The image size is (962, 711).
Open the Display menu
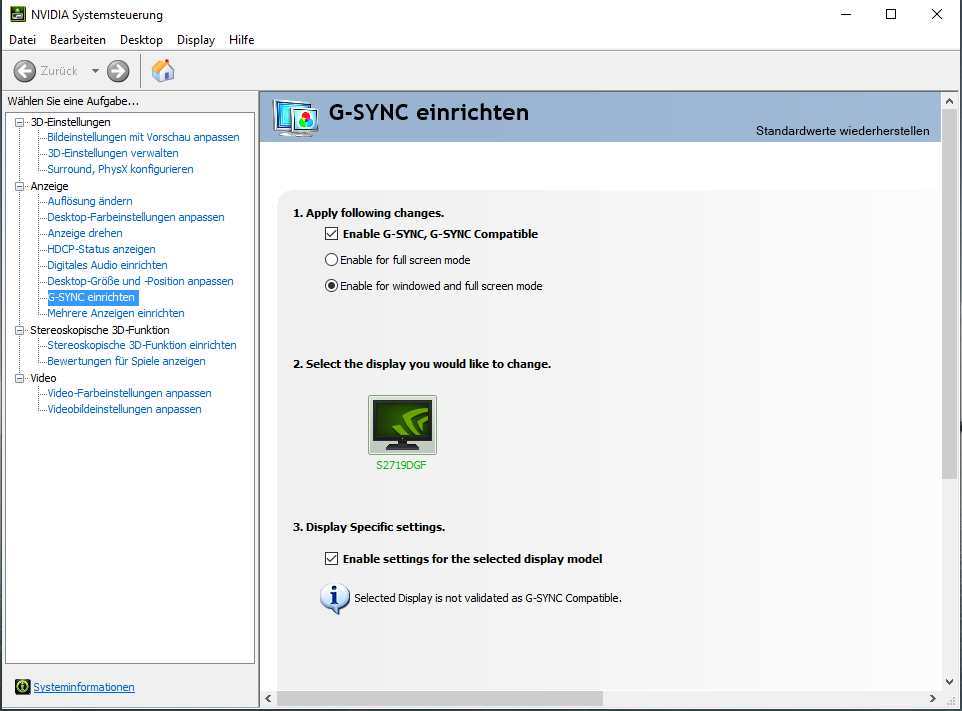tap(196, 40)
